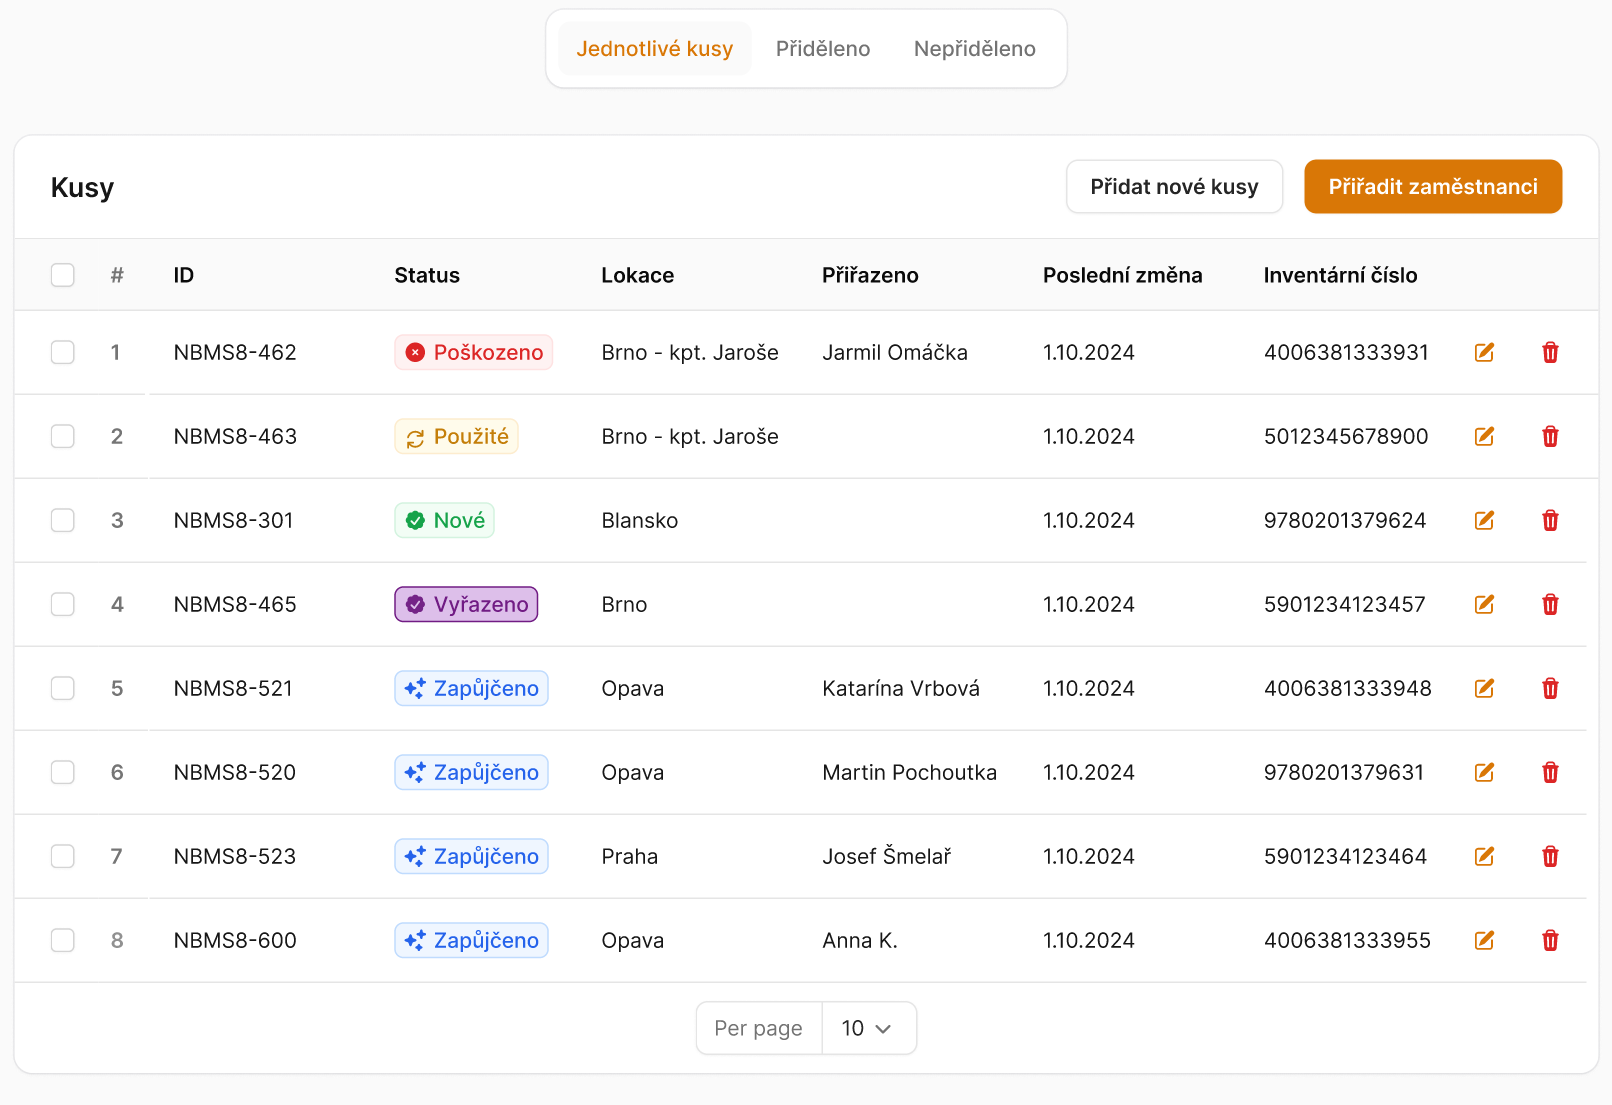
Task: Click the Použité status badge
Action: tap(456, 436)
